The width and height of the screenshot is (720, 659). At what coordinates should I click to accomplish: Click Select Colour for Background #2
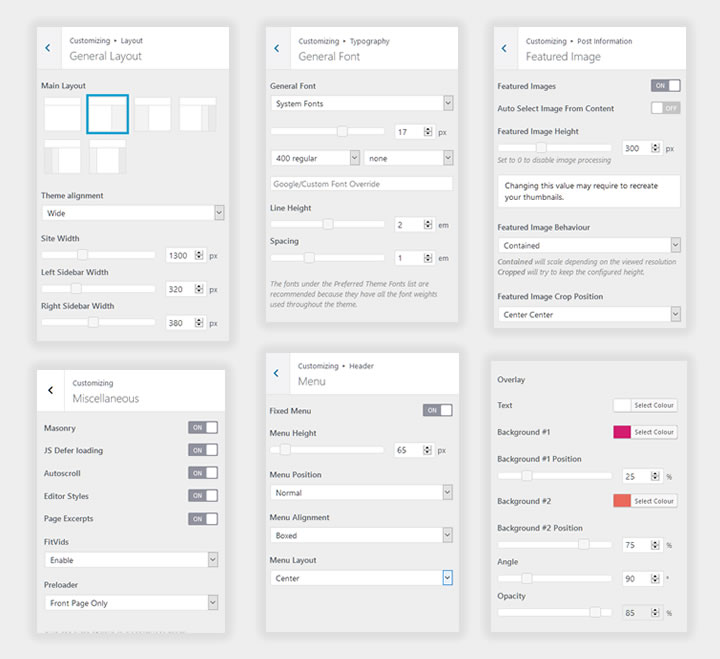654,501
